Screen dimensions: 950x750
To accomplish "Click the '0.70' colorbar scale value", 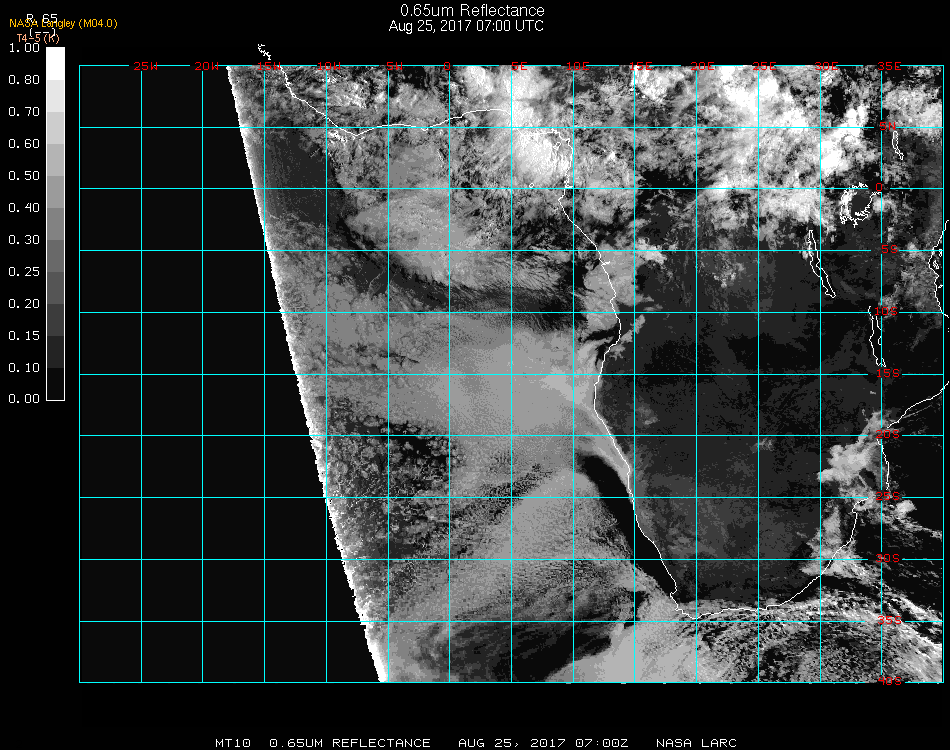I will coord(24,111).
